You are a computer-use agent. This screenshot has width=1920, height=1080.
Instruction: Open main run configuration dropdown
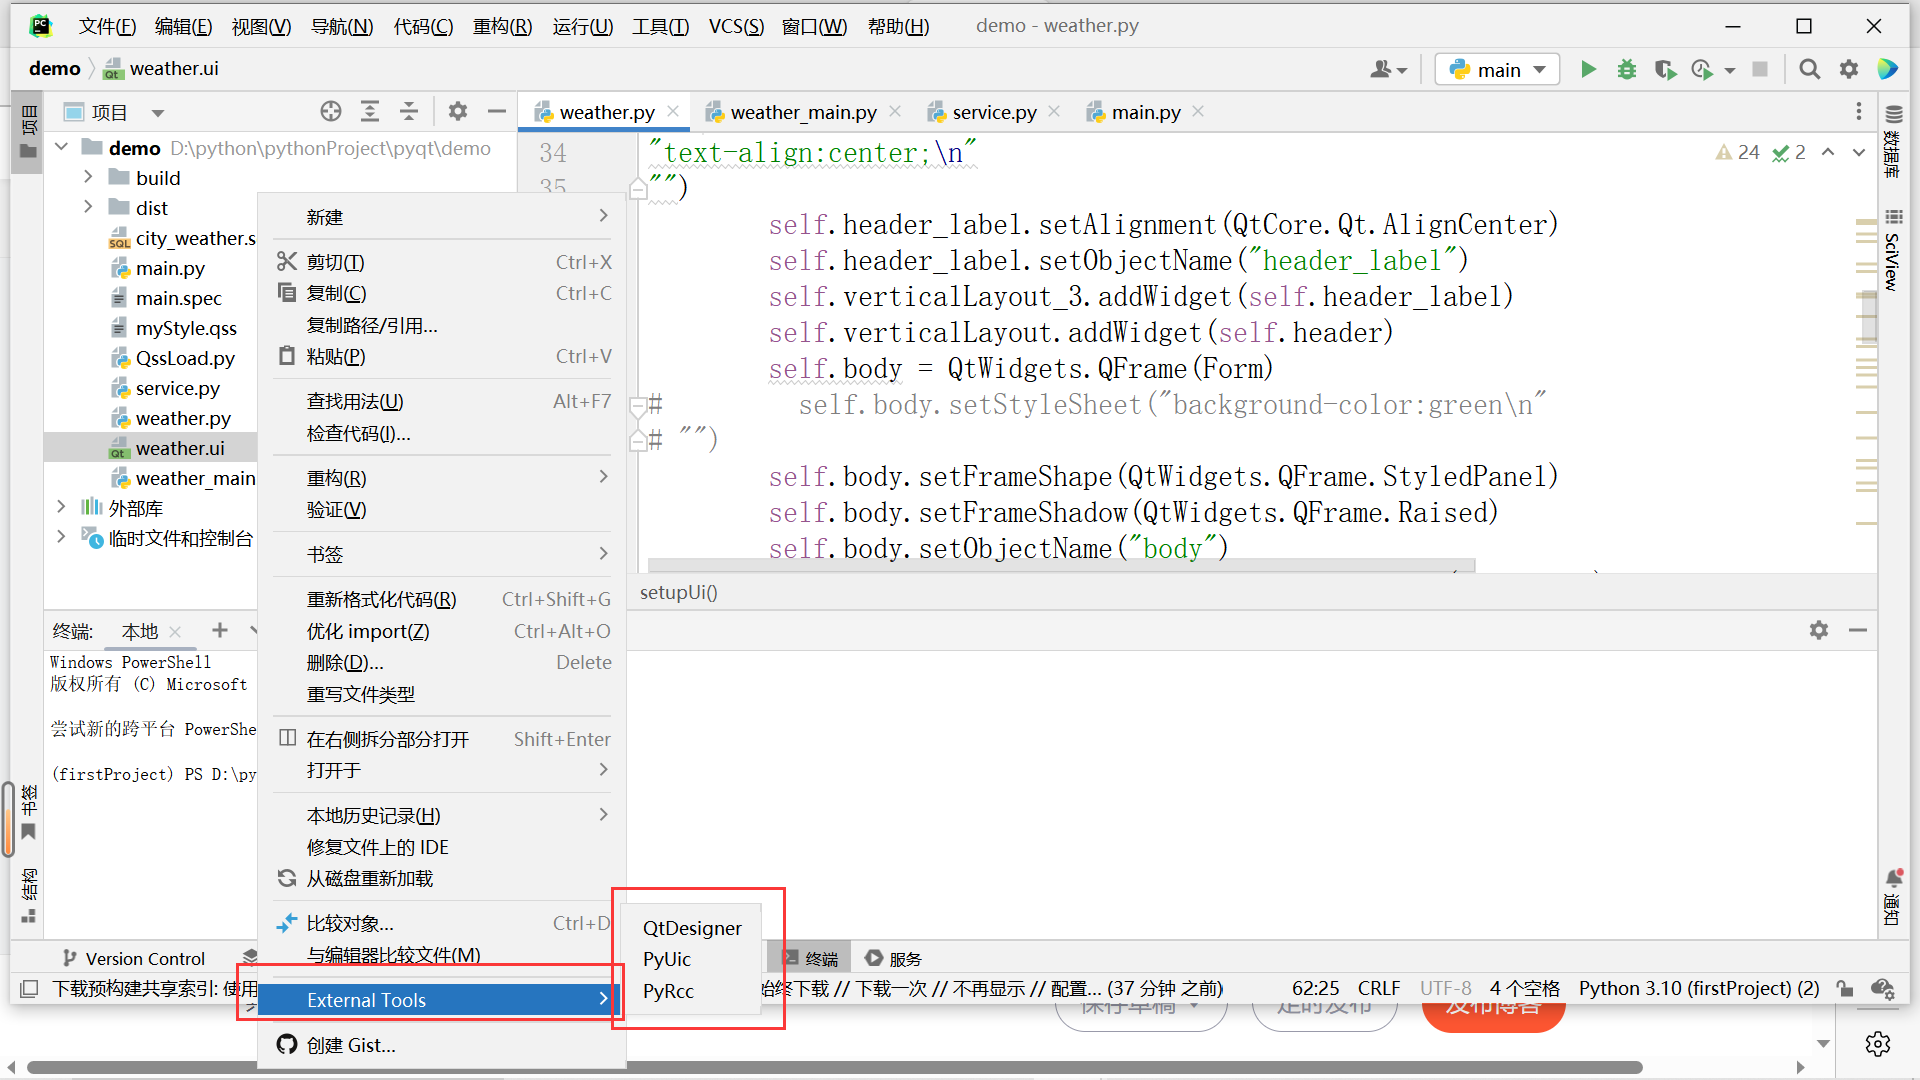[x=1497, y=69]
